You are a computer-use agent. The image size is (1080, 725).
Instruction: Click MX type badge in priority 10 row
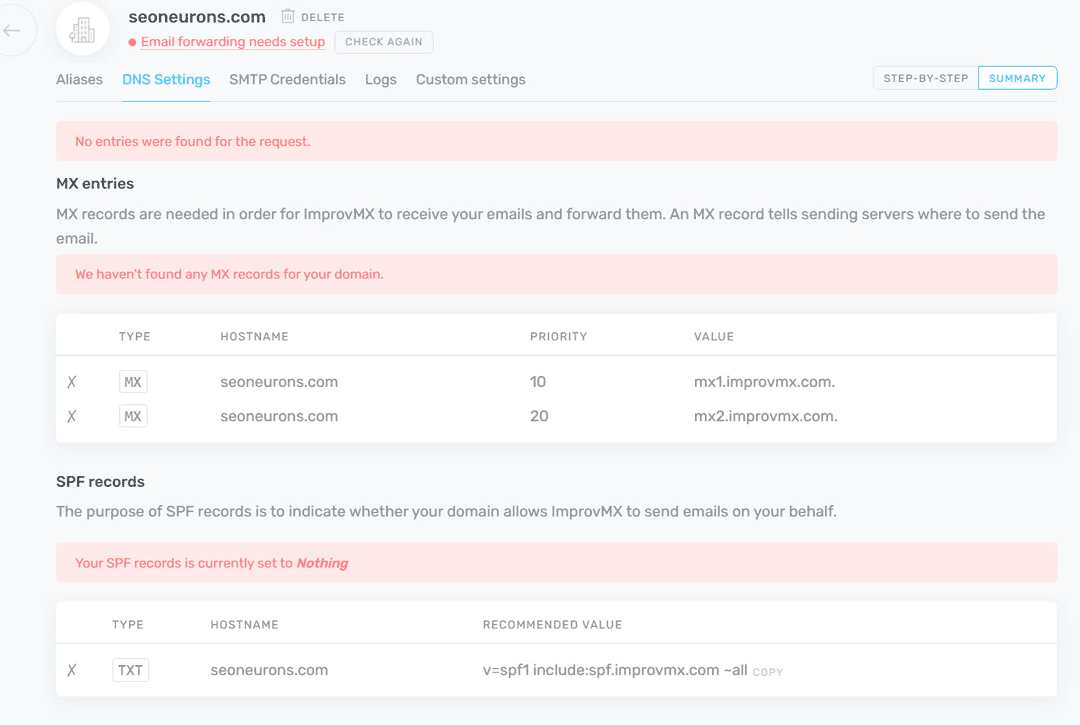pos(133,381)
